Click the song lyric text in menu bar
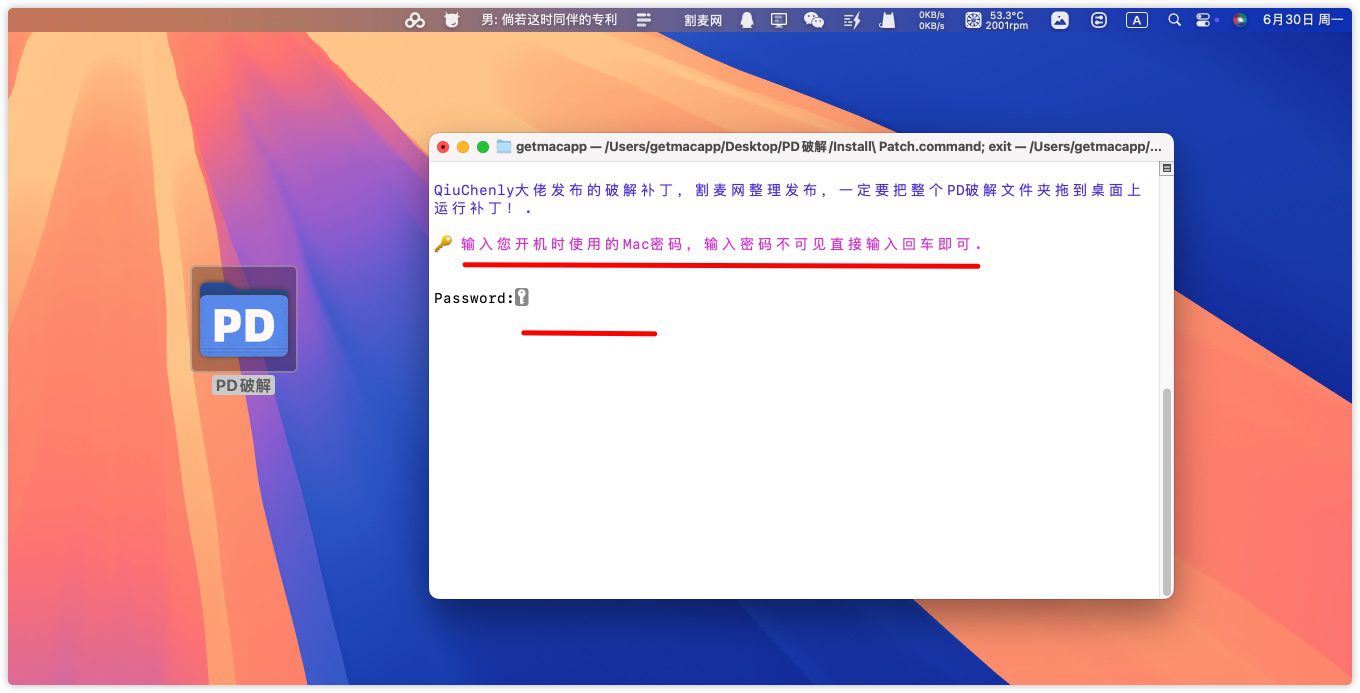 tap(549, 20)
